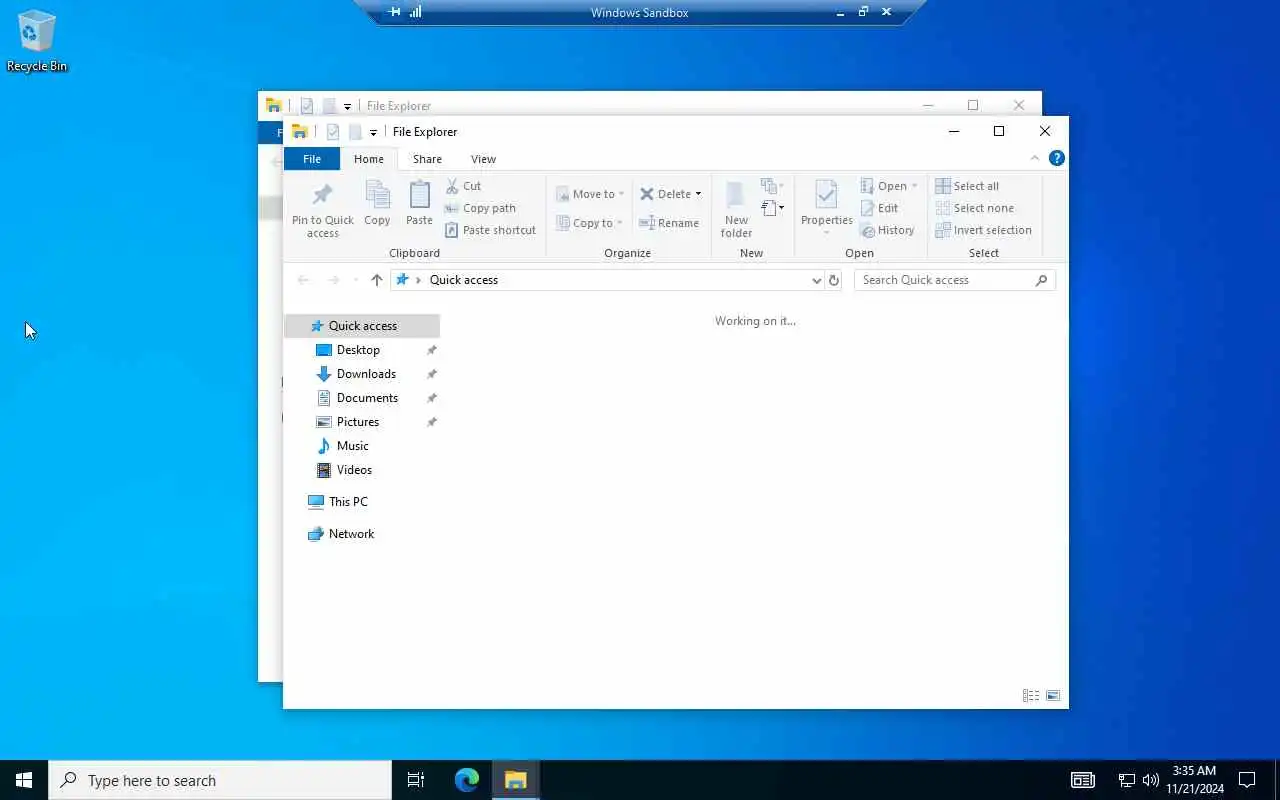
Task: Open the notification center icon
Action: pos(1247,780)
